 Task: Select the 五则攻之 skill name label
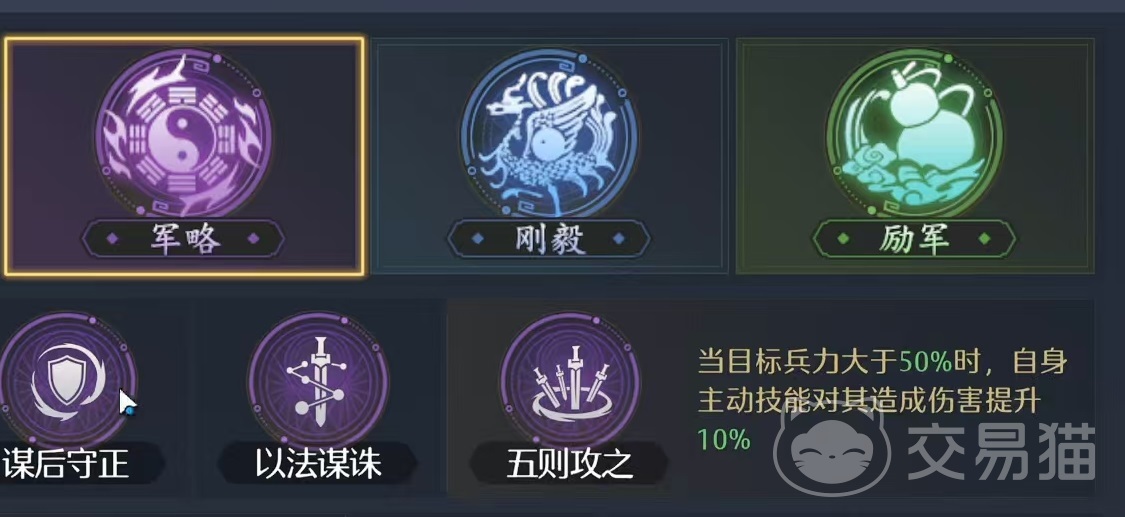pos(570,464)
